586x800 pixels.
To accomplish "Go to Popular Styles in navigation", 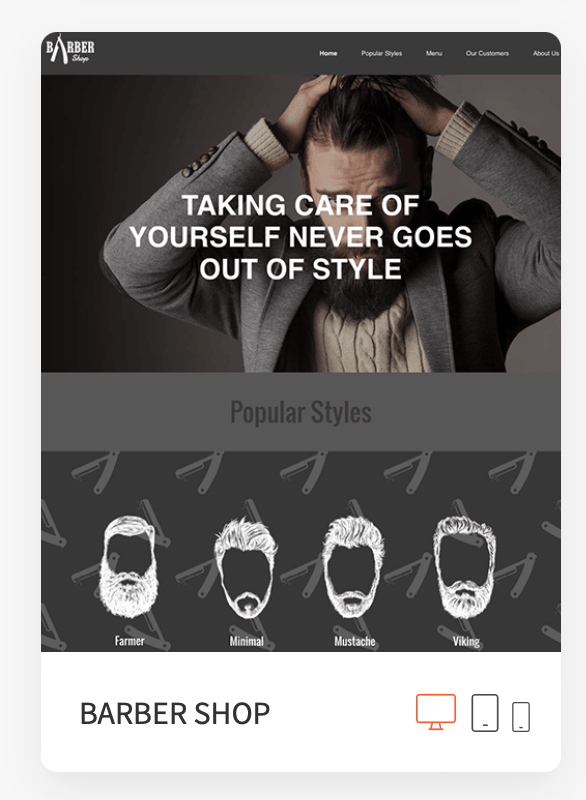I will pyautogui.click(x=381, y=53).
